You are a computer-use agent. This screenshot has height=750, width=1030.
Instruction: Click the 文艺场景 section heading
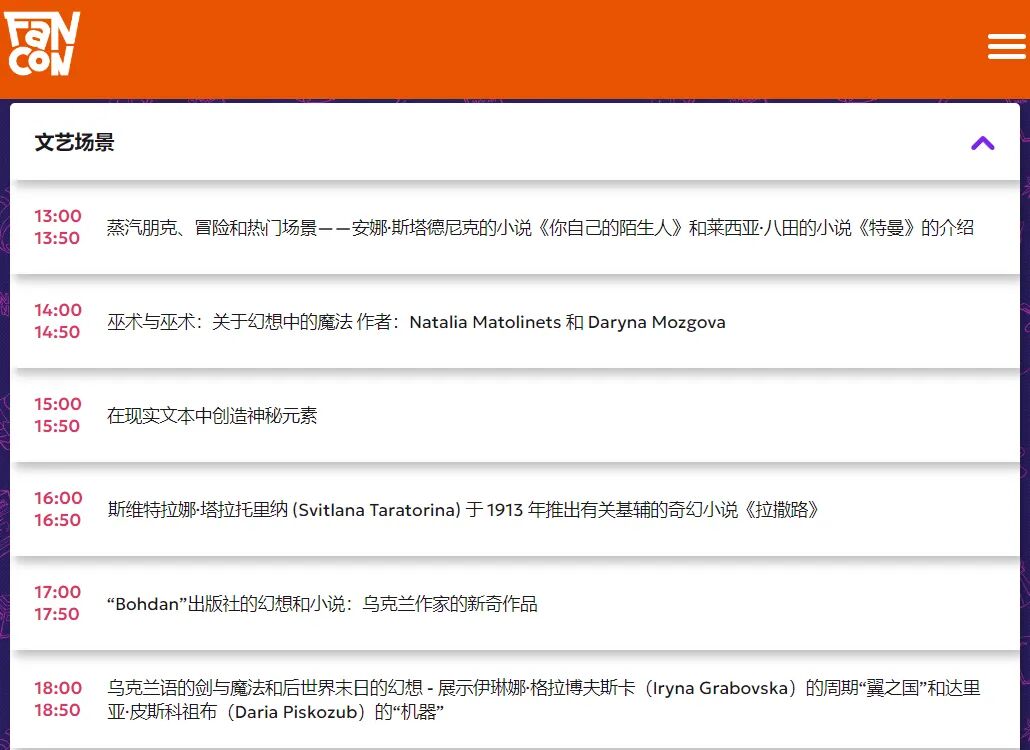(x=74, y=143)
